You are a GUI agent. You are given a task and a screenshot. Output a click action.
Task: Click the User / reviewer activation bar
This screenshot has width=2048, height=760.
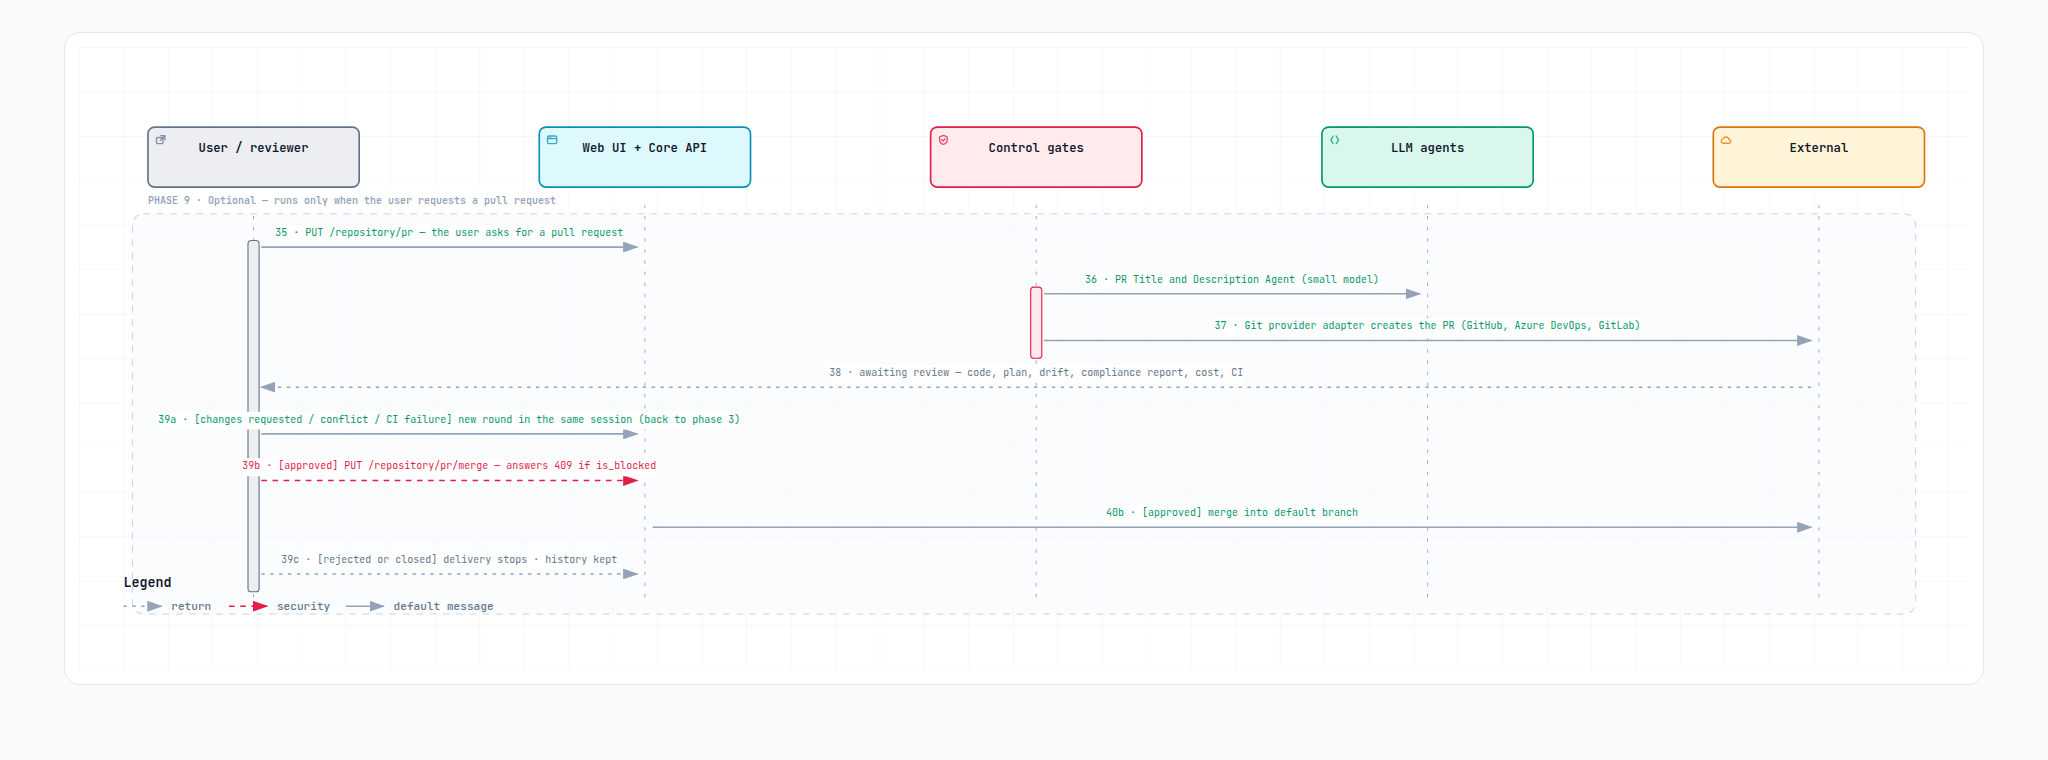[254, 416]
